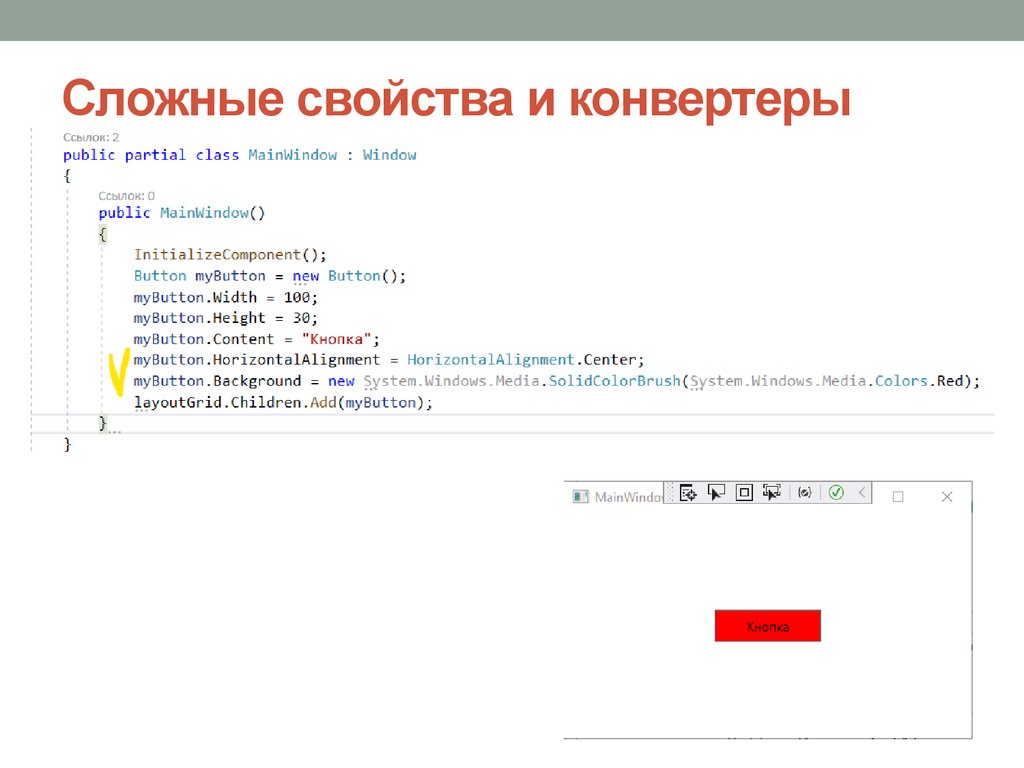Image resolution: width=1024 pixels, height=768 pixels.
Task: Click 'myButton.Height = 30;' line
Action: click(225, 318)
